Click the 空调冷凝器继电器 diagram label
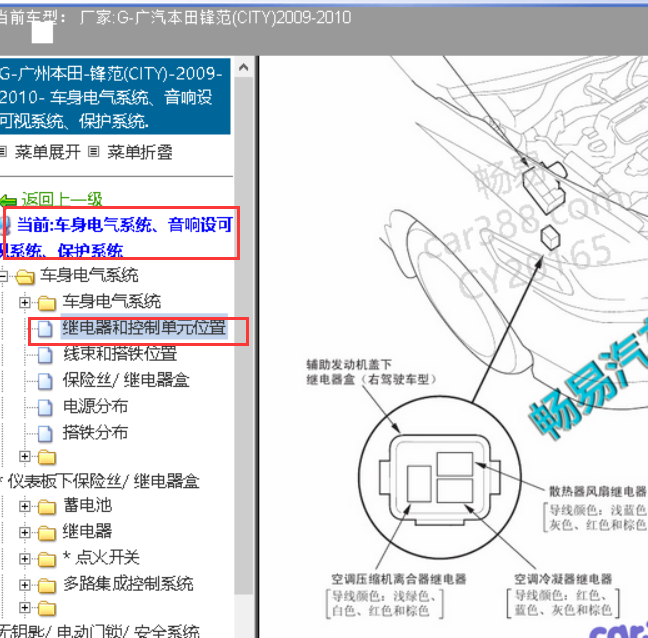Screen dimensions: 648x638 click(563, 579)
